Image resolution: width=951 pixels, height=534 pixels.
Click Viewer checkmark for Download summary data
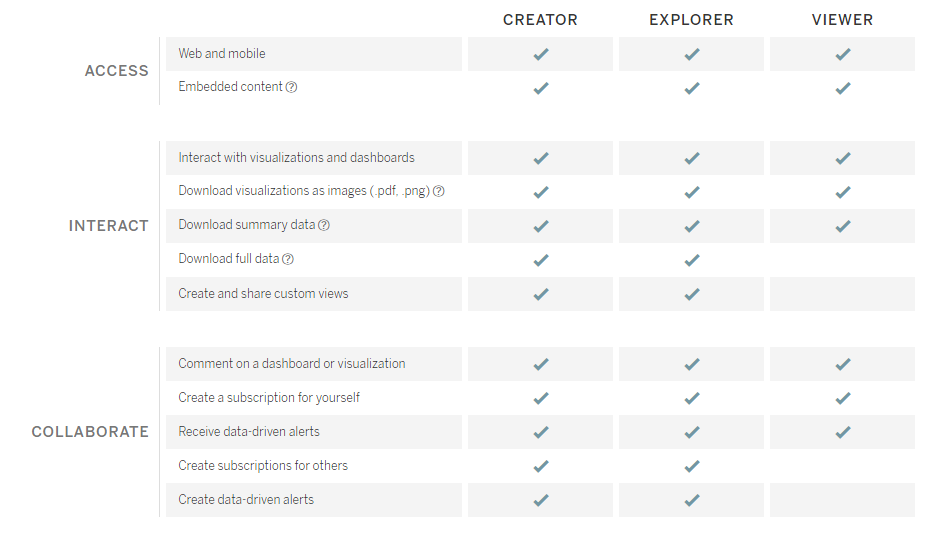coord(843,226)
